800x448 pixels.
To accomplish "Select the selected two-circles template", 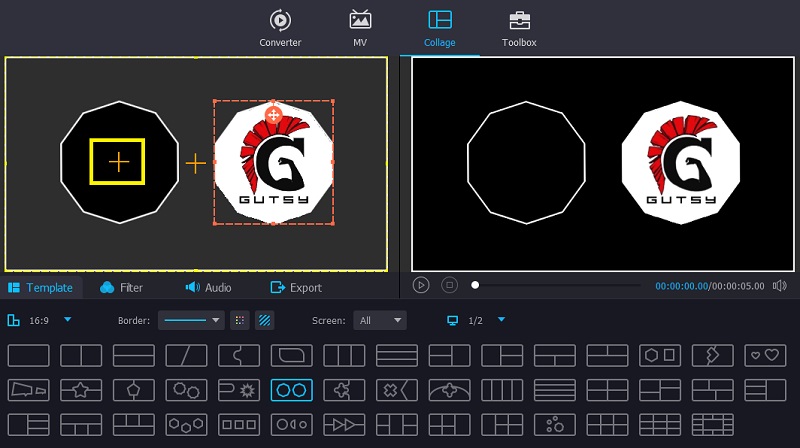I will 291,389.
